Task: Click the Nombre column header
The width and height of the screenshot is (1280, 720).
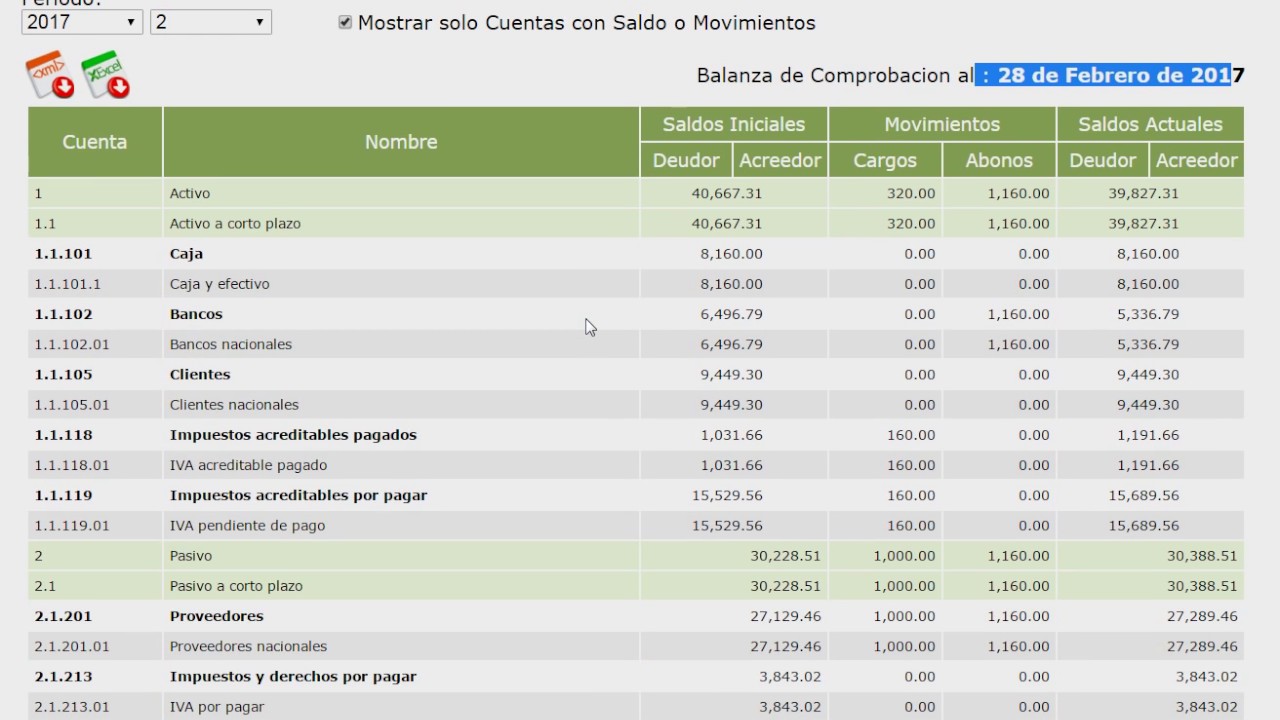Action: pos(401,142)
